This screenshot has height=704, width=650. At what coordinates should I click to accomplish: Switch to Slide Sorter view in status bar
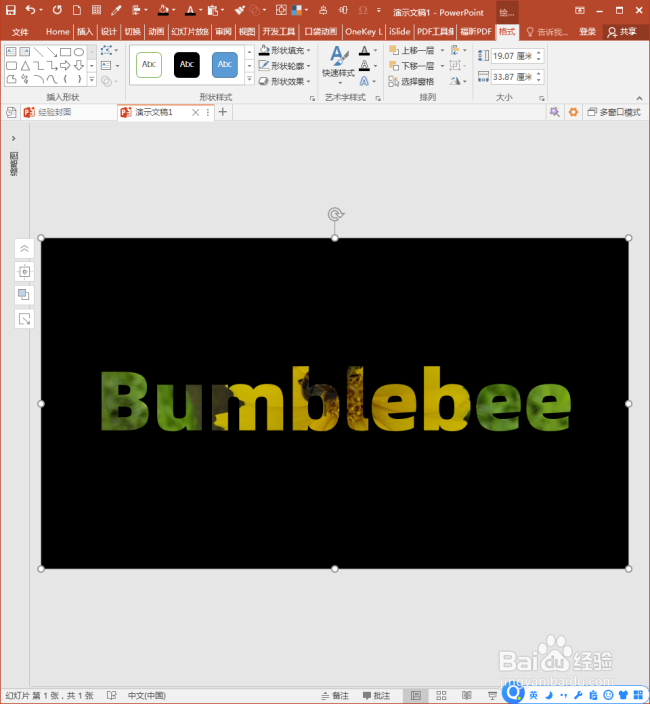[x=441, y=695]
